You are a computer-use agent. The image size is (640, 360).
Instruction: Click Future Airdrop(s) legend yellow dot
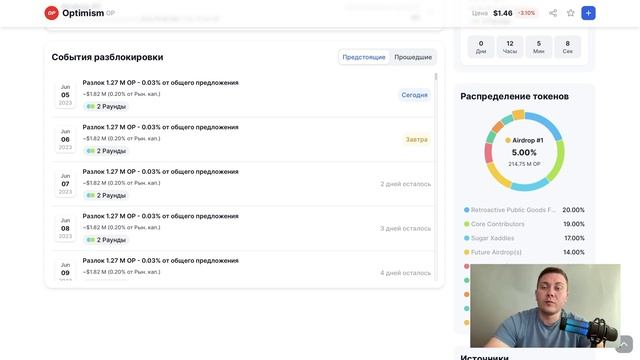point(467,252)
